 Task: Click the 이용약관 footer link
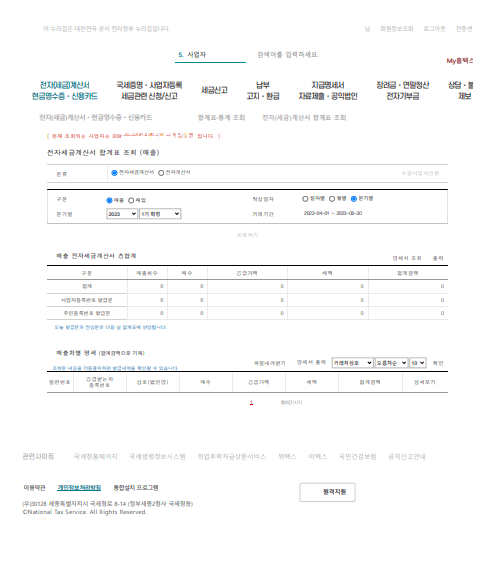pyautogui.click(x=34, y=488)
